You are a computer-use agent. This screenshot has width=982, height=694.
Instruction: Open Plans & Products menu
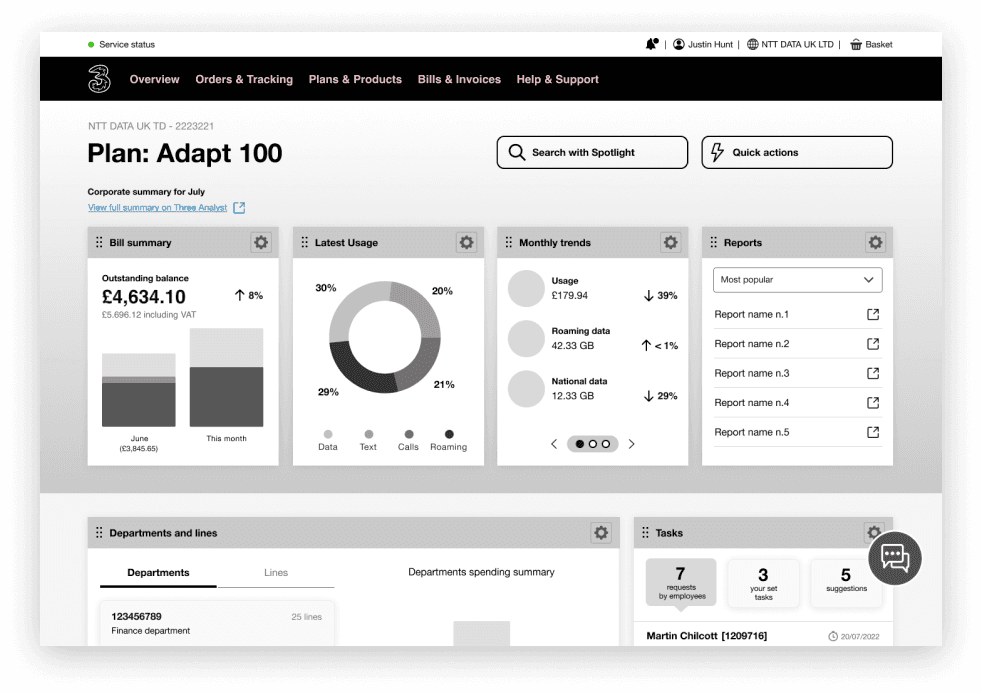[355, 80]
